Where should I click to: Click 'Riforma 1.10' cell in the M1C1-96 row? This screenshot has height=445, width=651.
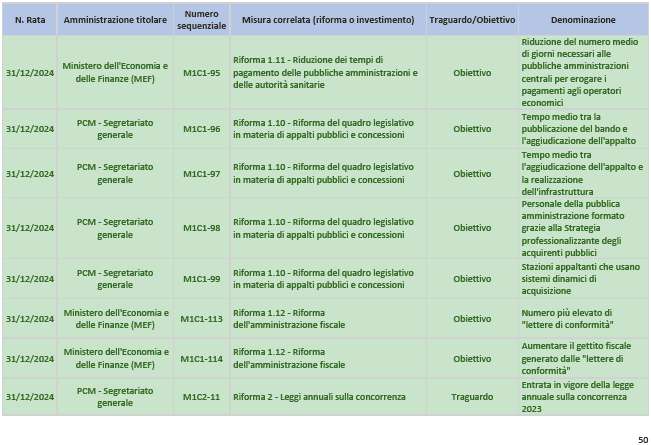click(x=328, y=129)
